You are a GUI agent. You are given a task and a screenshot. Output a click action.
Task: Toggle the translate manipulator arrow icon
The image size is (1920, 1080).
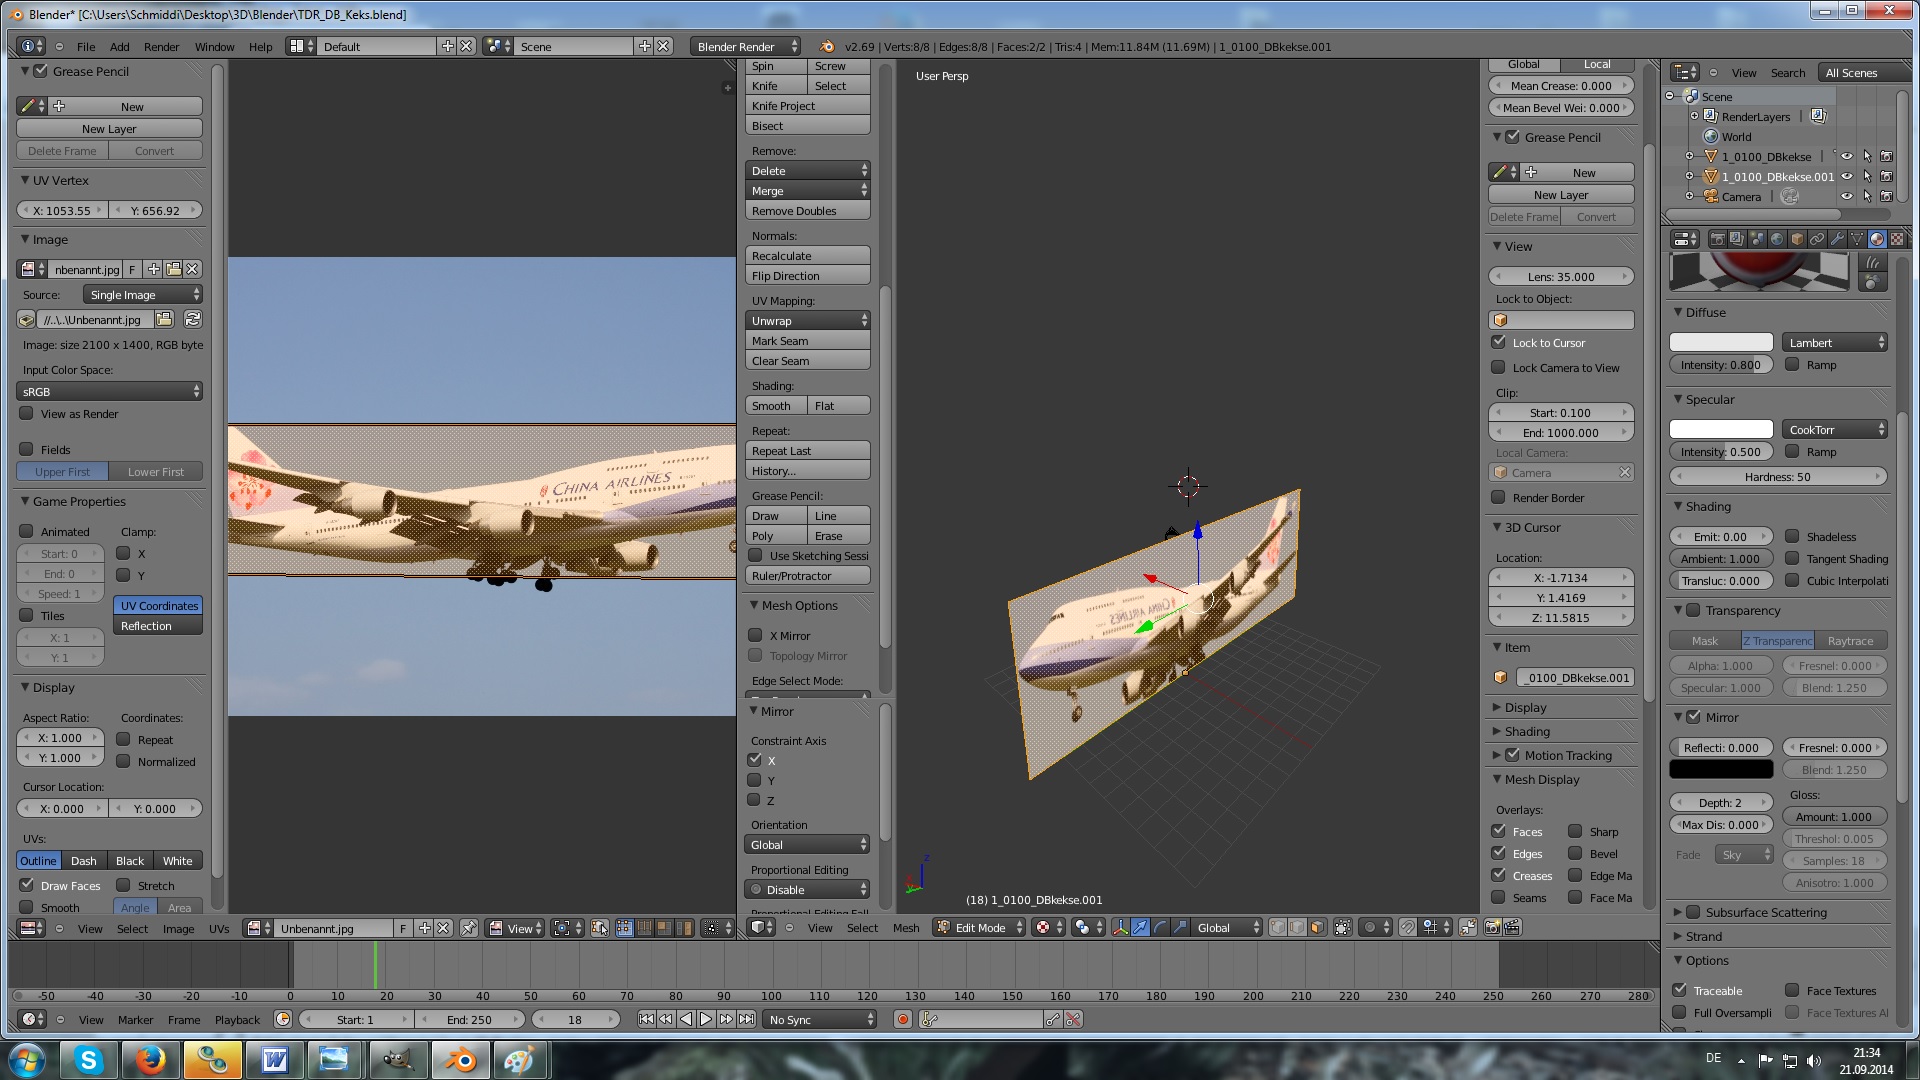point(1140,928)
